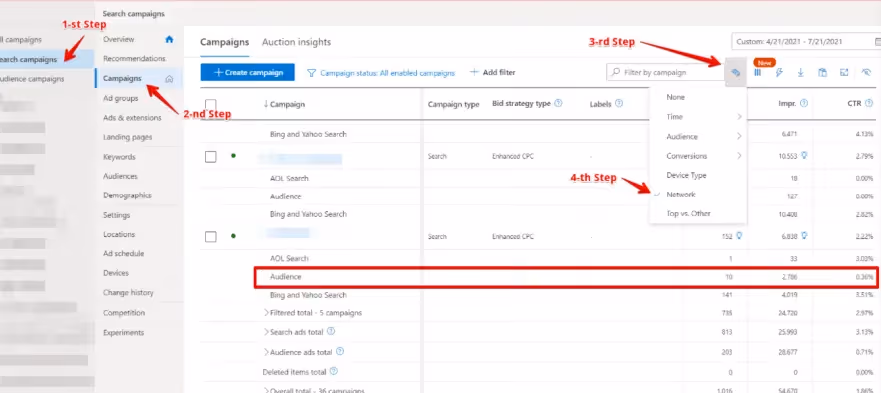Click the filled home icon beside Overview
881x393 pixels.
pos(169,39)
